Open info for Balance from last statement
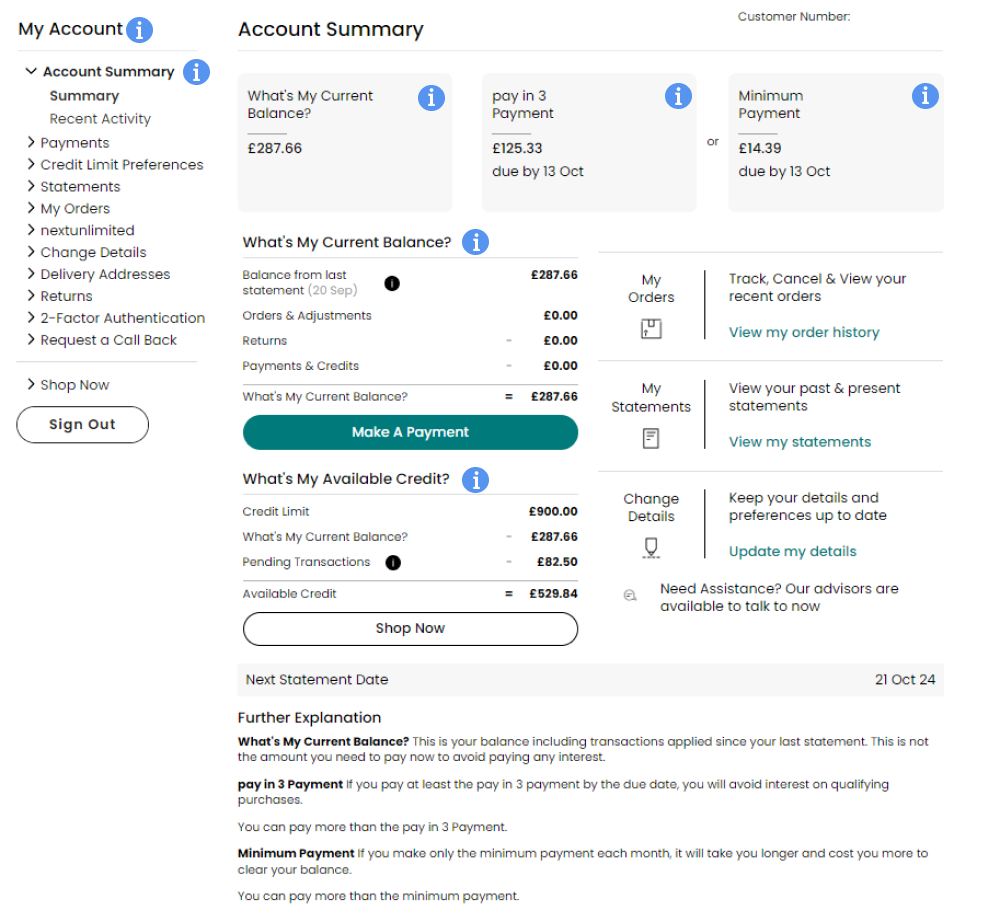 (x=392, y=283)
